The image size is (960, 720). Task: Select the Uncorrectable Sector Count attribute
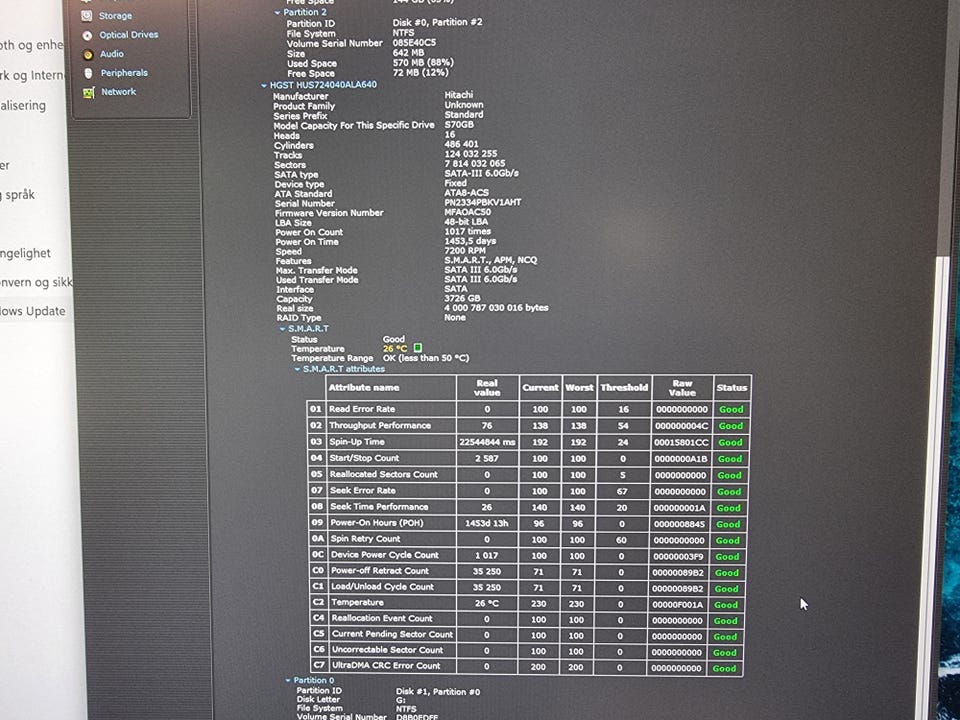pos(388,650)
